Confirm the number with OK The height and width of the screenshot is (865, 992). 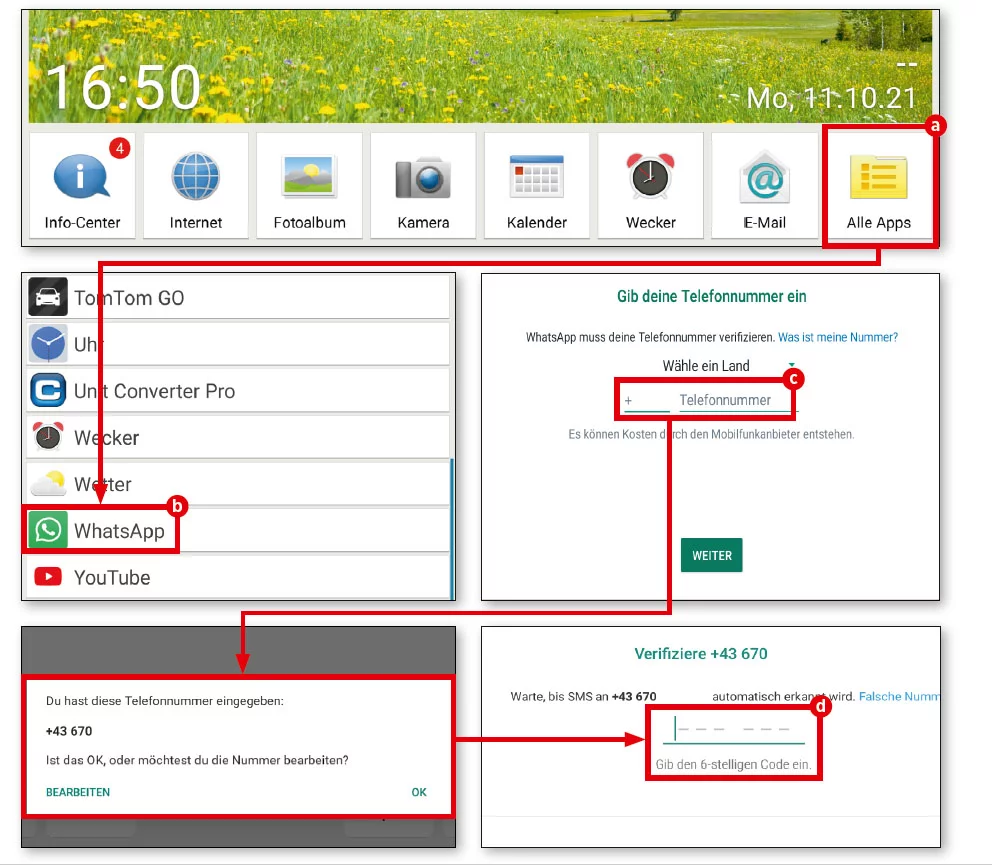419,792
